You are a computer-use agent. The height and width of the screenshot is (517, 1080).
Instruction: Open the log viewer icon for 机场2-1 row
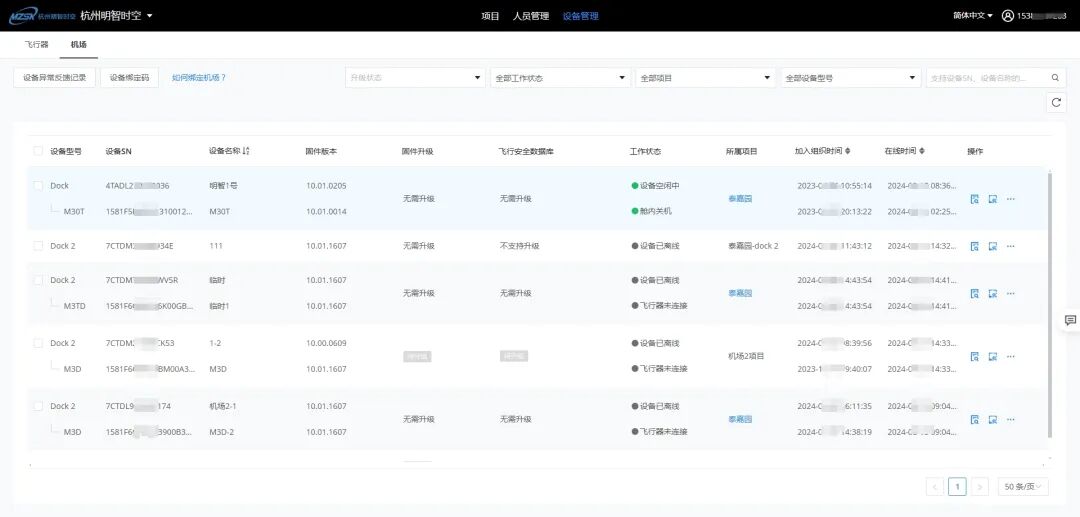click(x=975, y=419)
